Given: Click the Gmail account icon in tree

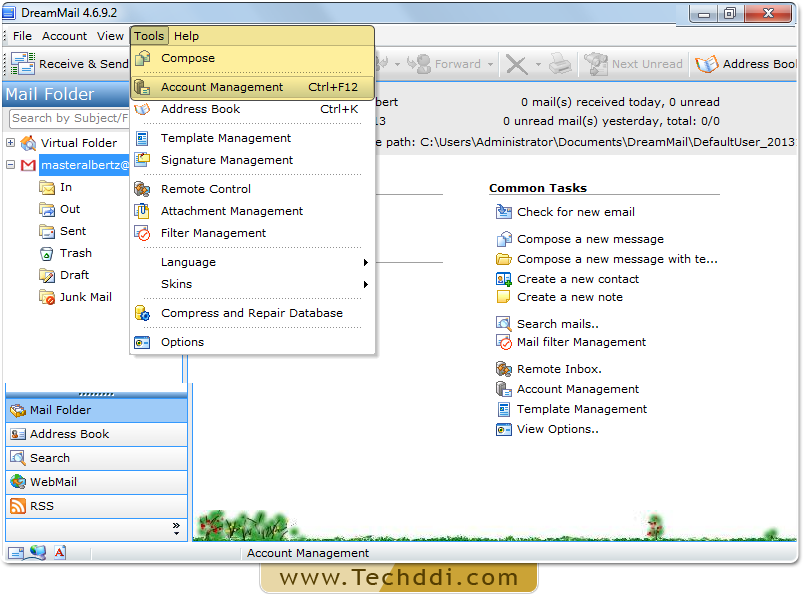Looking at the screenshot, I should [x=28, y=165].
